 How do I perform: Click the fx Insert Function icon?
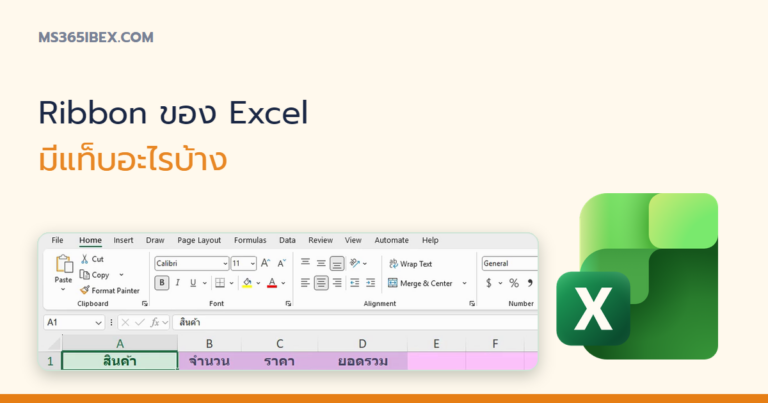click(155, 322)
